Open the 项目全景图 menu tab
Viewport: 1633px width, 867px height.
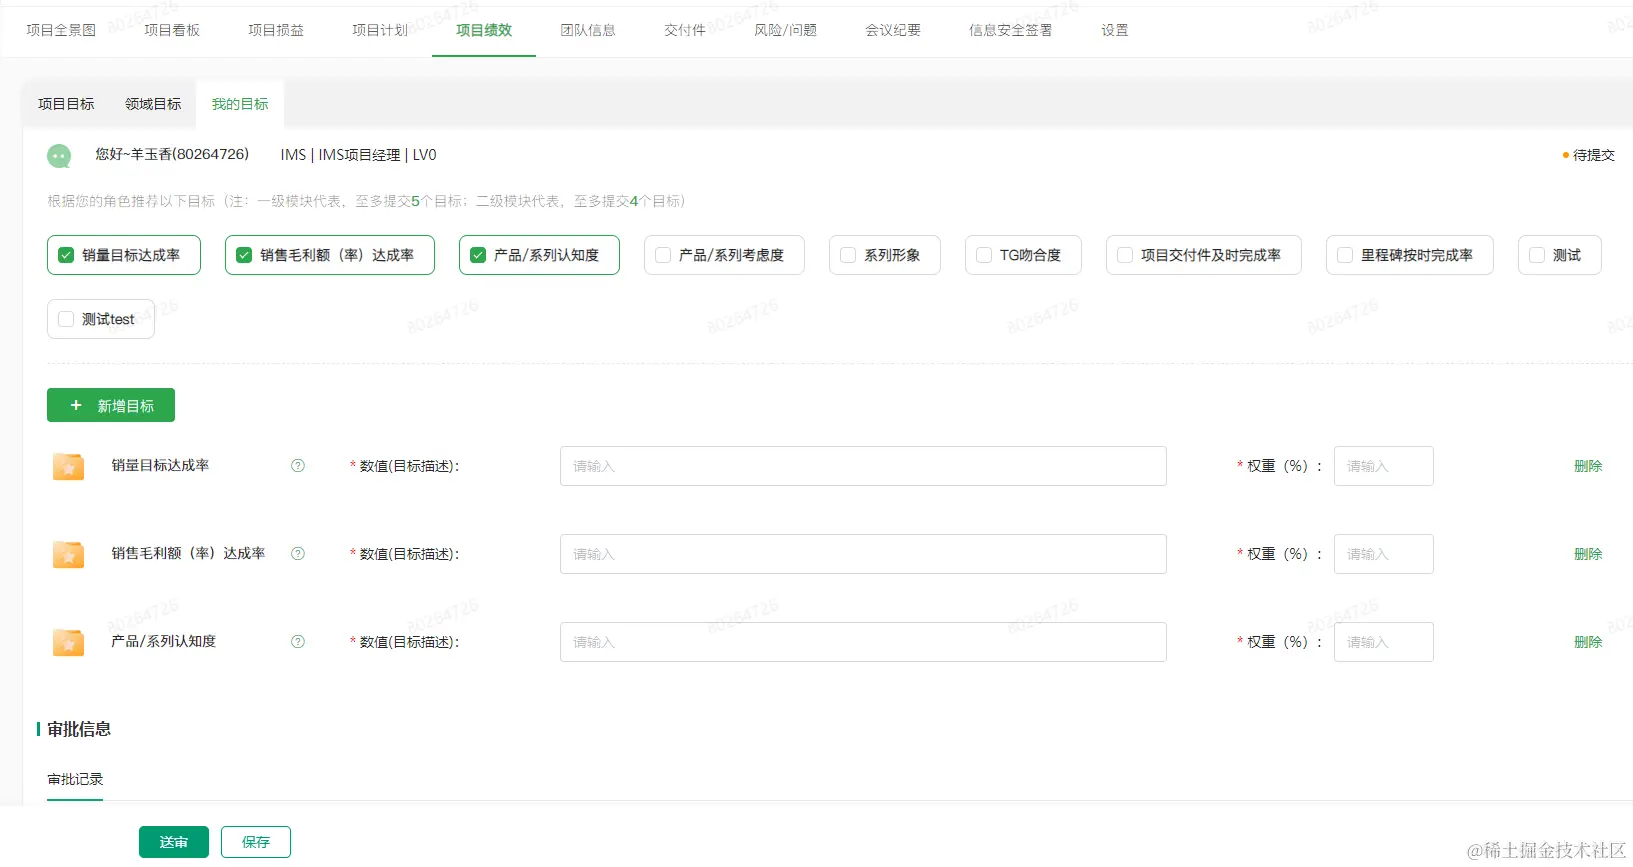61,30
